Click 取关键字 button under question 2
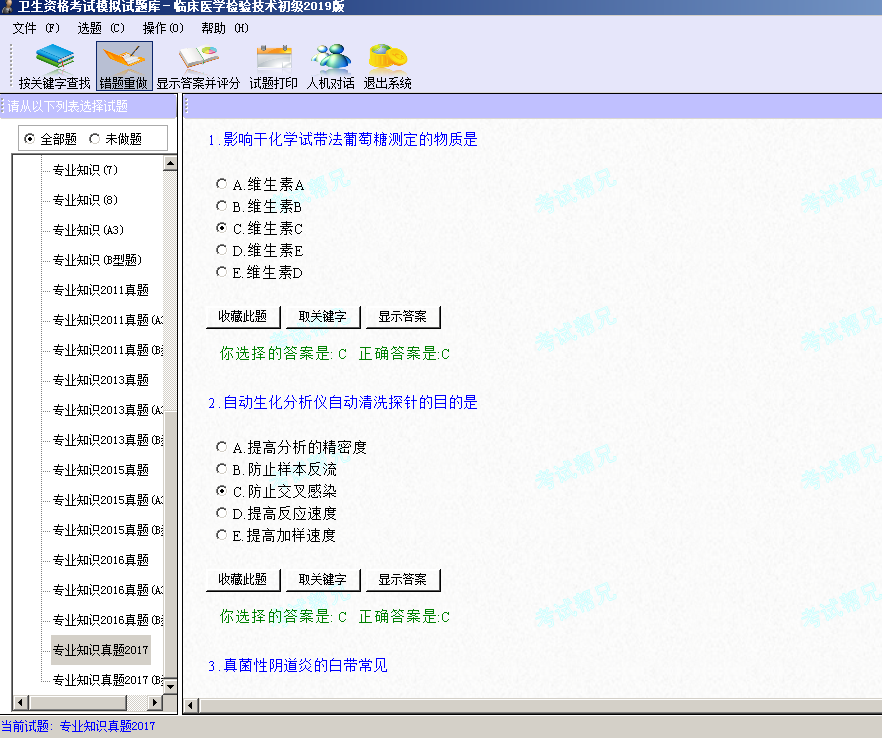This screenshot has width=882, height=739. click(323, 580)
